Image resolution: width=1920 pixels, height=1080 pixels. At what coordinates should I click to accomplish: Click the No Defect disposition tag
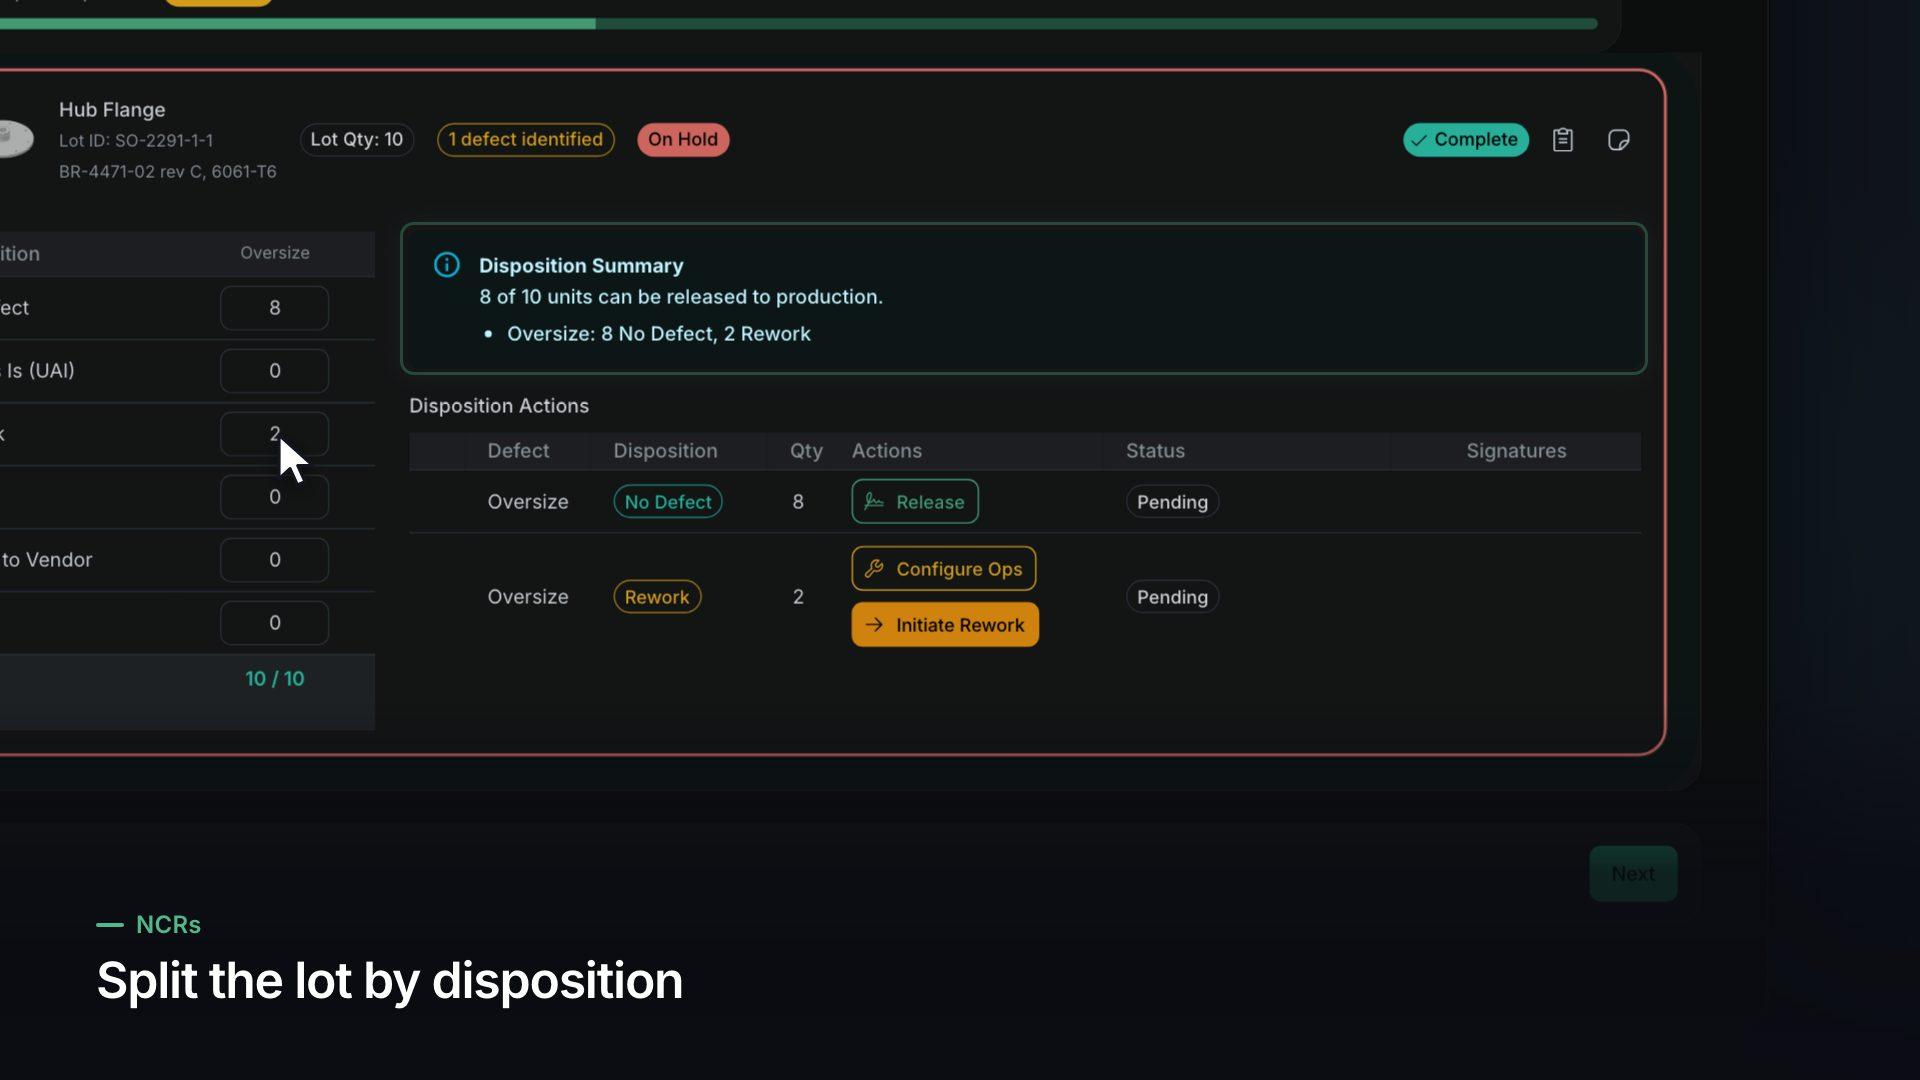tap(667, 502)
